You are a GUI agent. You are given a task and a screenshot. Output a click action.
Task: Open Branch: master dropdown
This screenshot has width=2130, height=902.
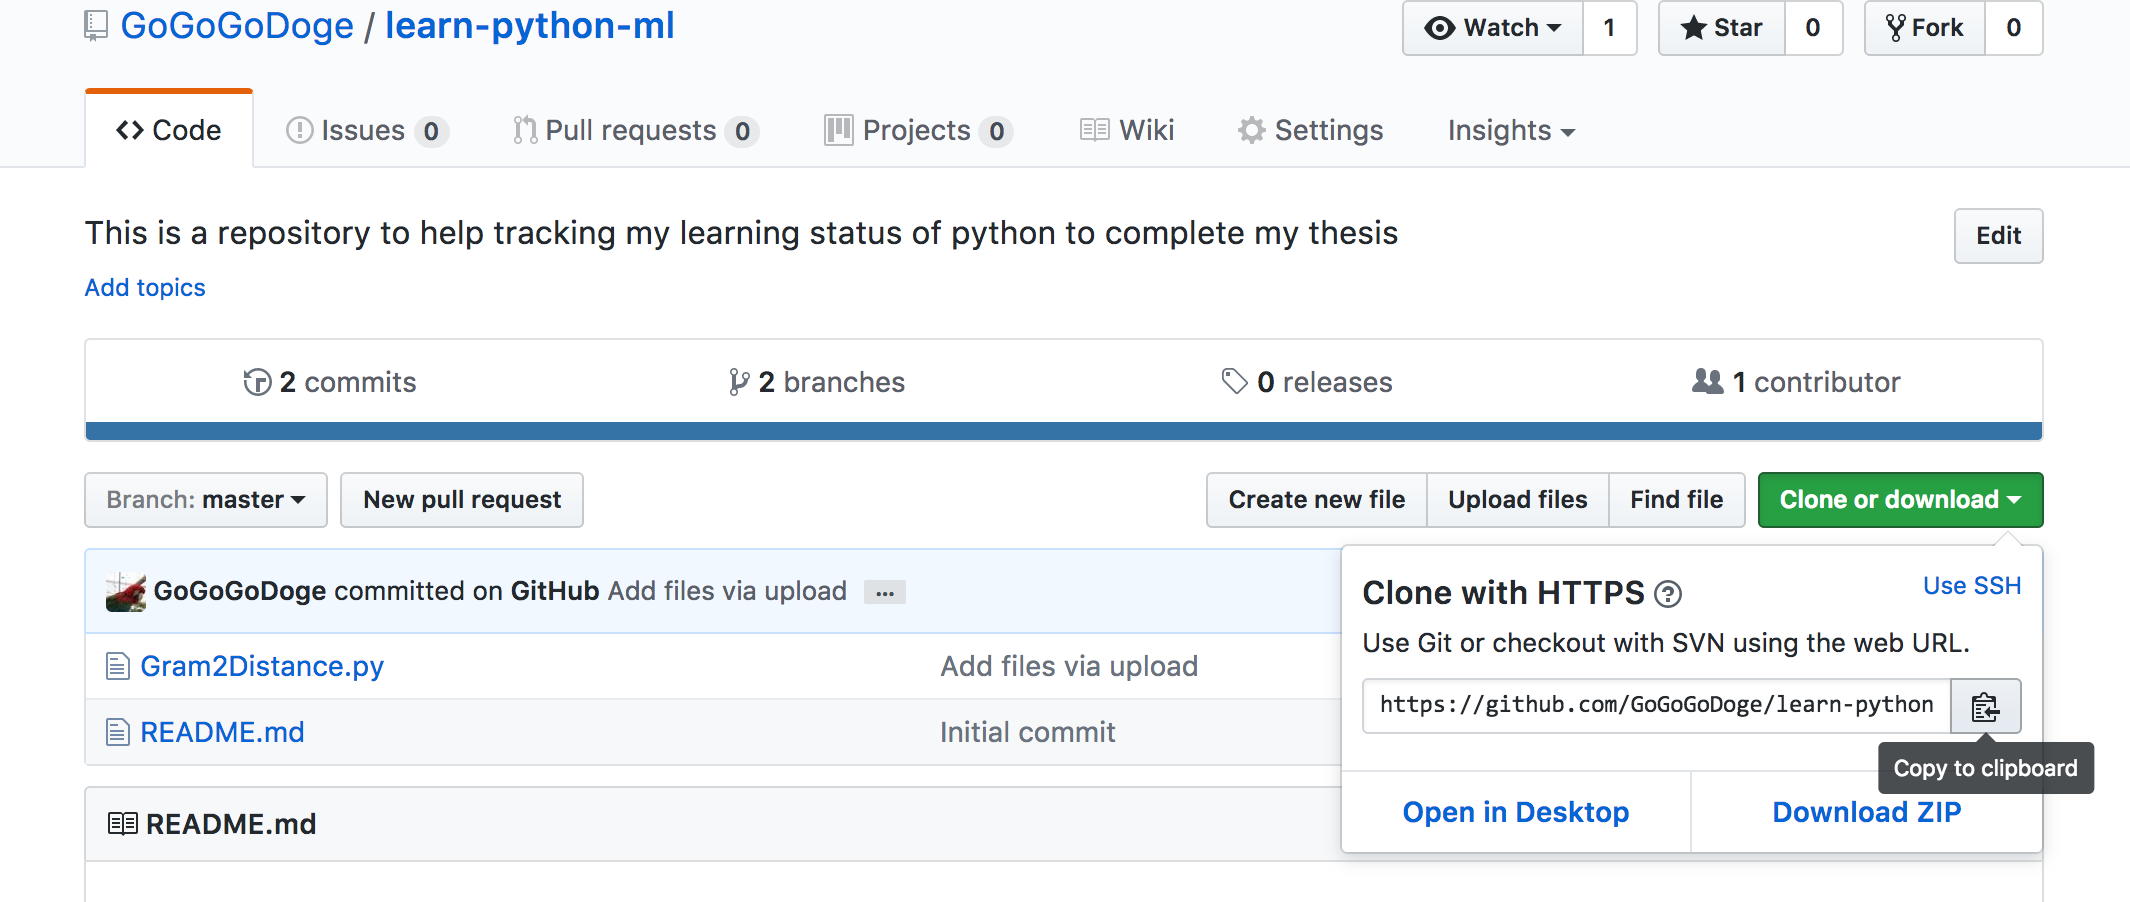(206, 500)
